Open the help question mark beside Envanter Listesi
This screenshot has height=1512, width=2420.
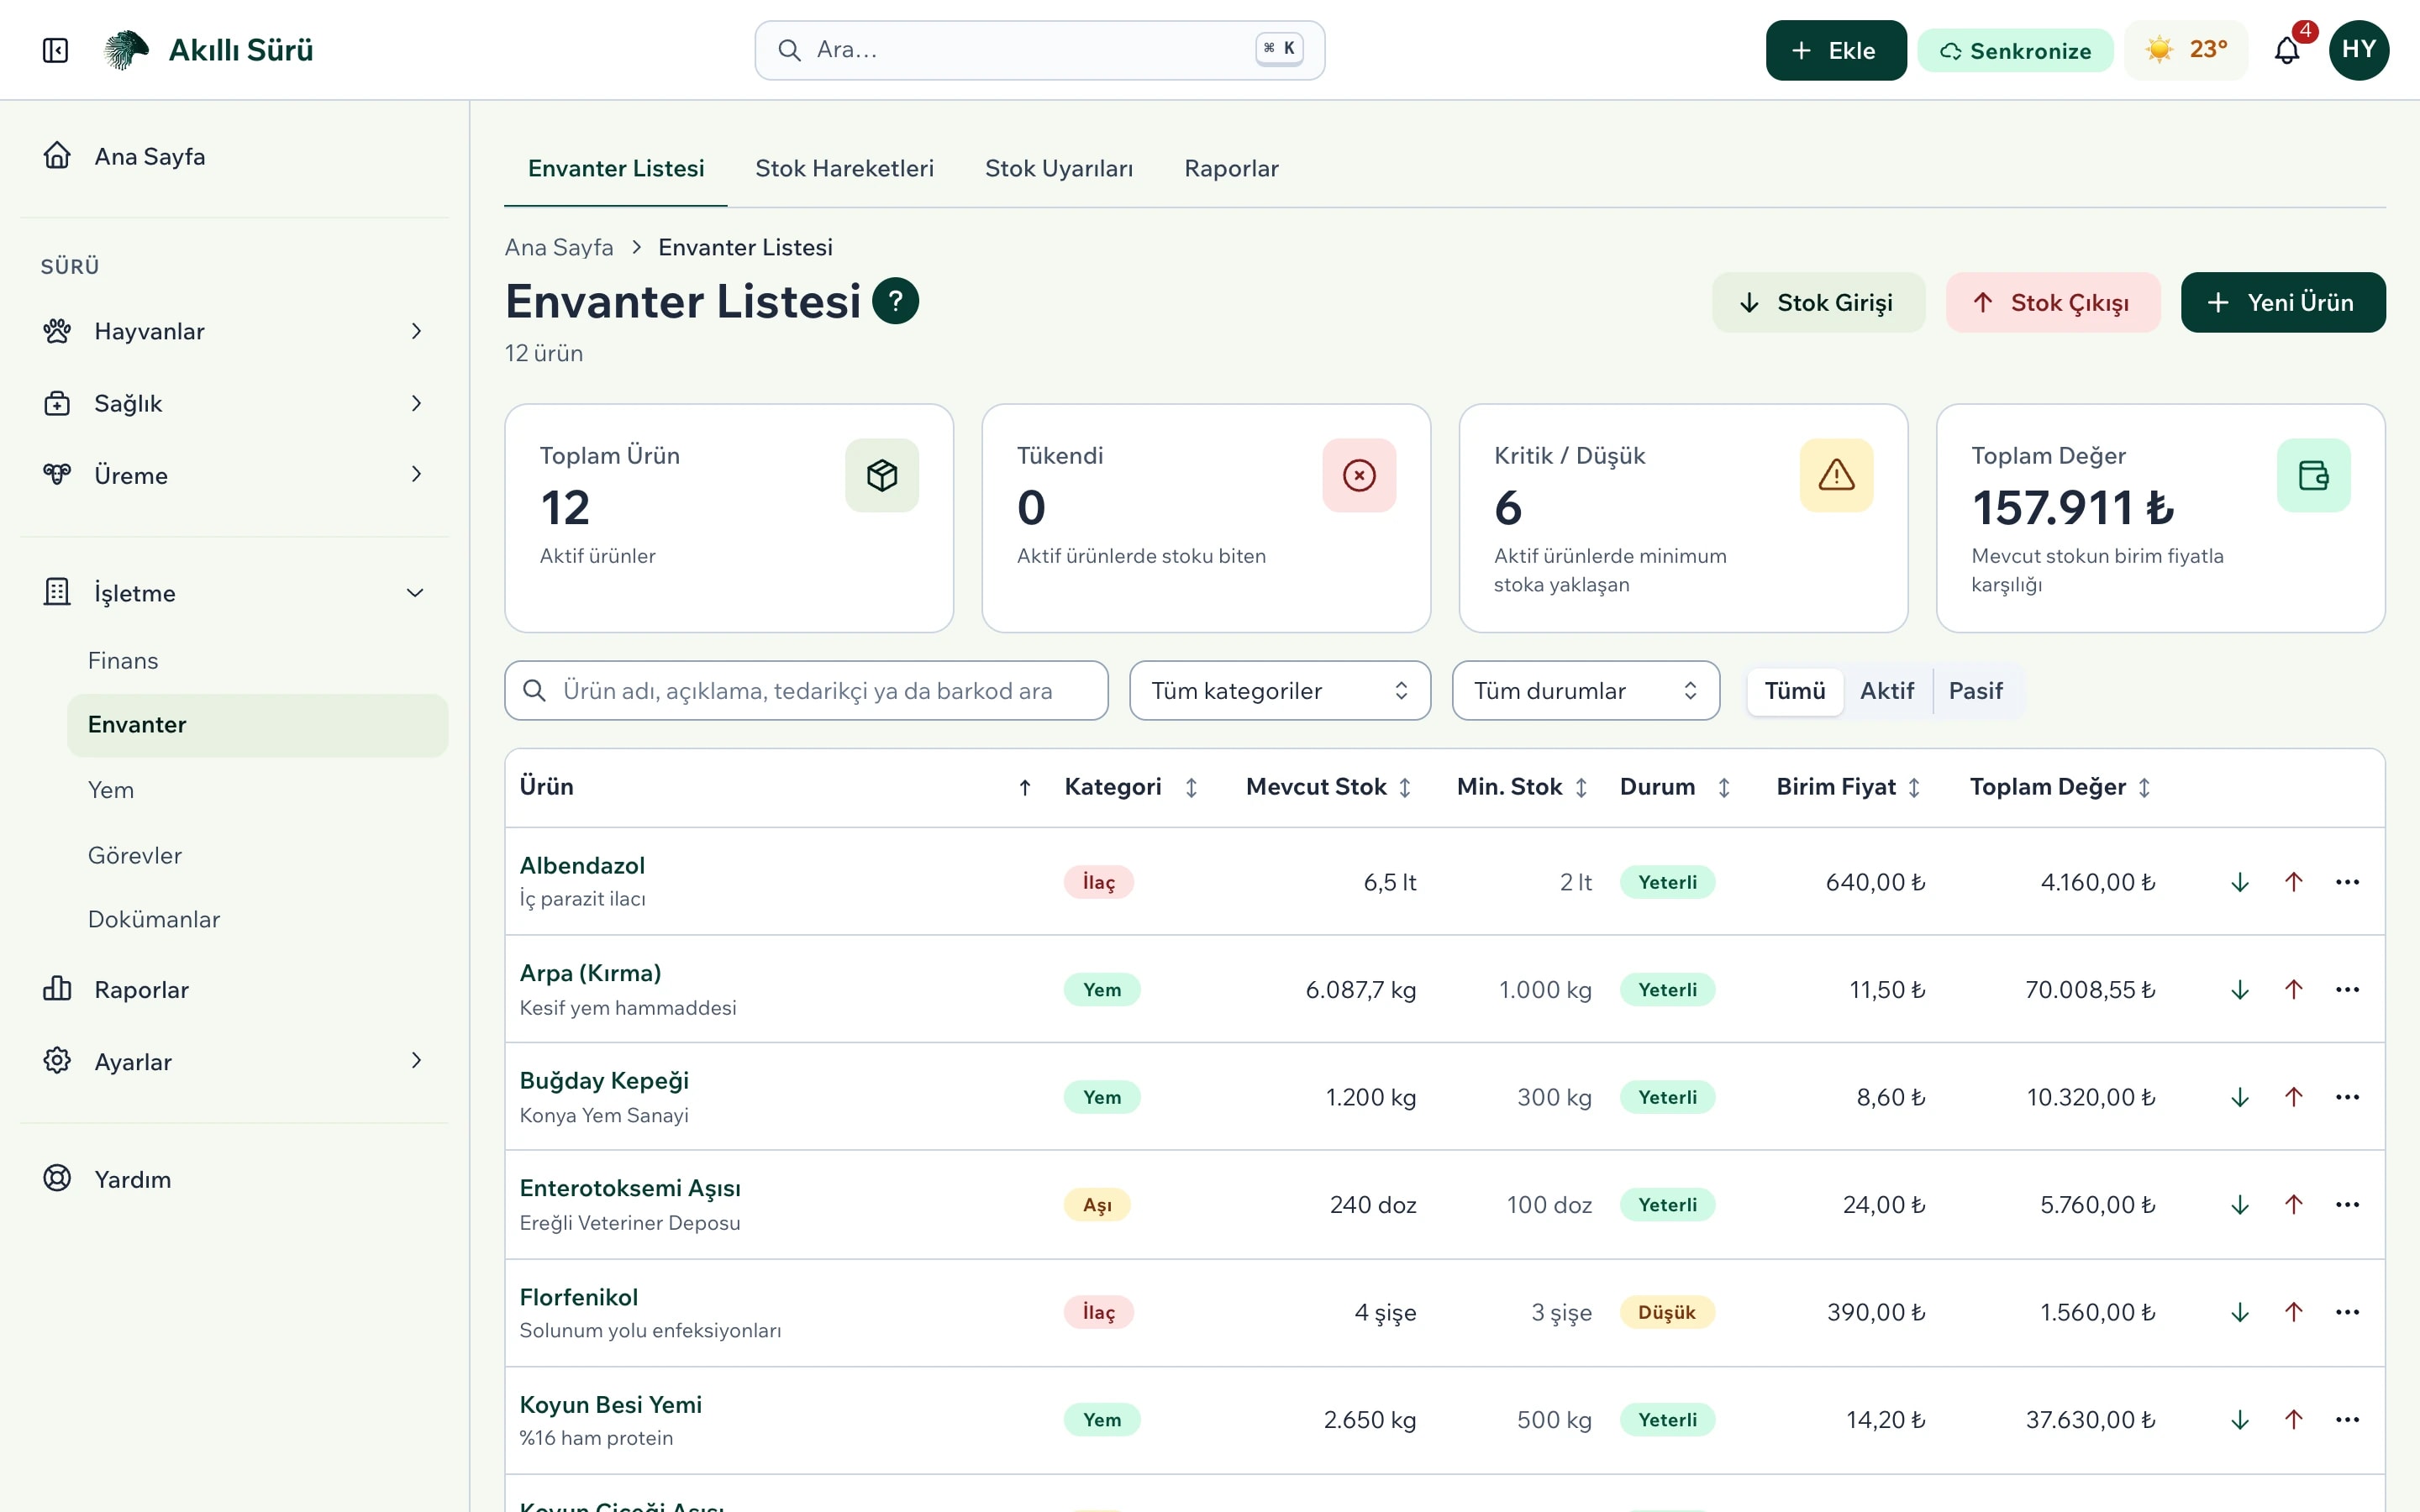click(x=895, y=301)
